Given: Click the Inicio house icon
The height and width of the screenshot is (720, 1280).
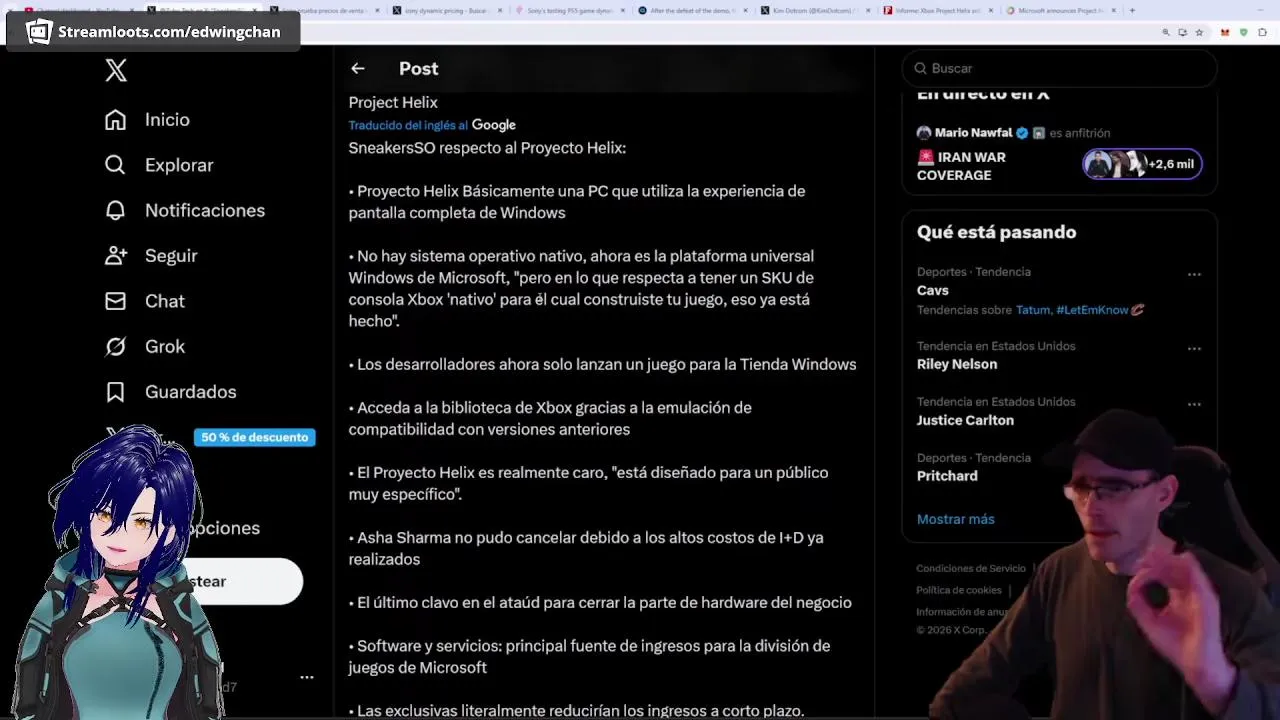Looking at the screenshot, I should tap(116, 119).
